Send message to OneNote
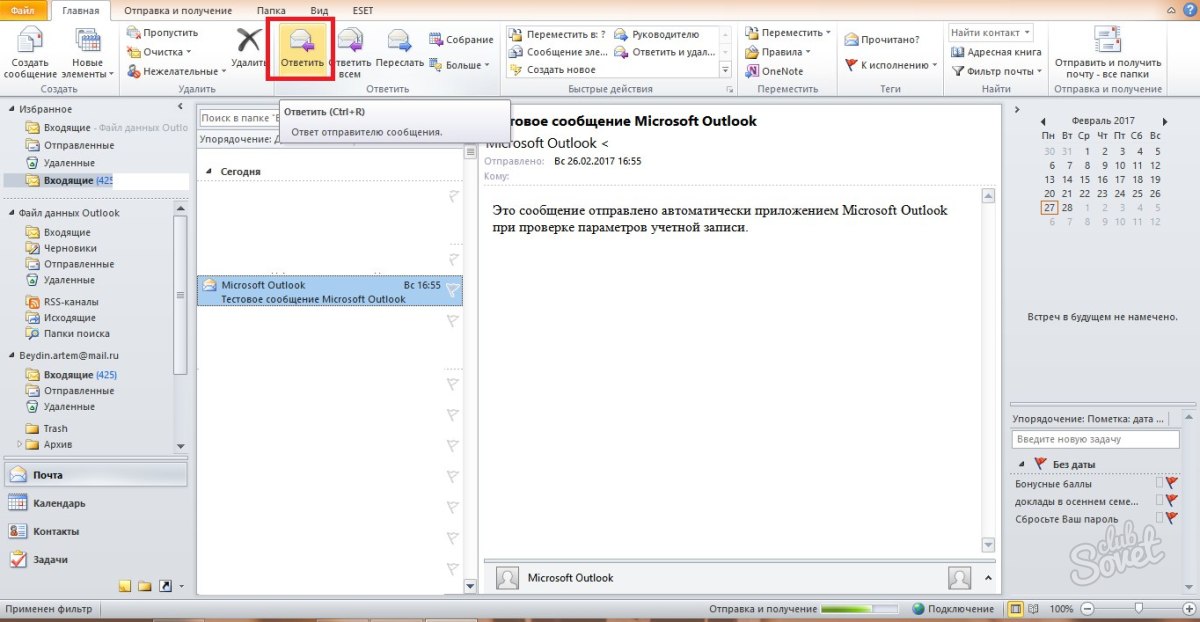1200x622 pixels. point(774,71)
